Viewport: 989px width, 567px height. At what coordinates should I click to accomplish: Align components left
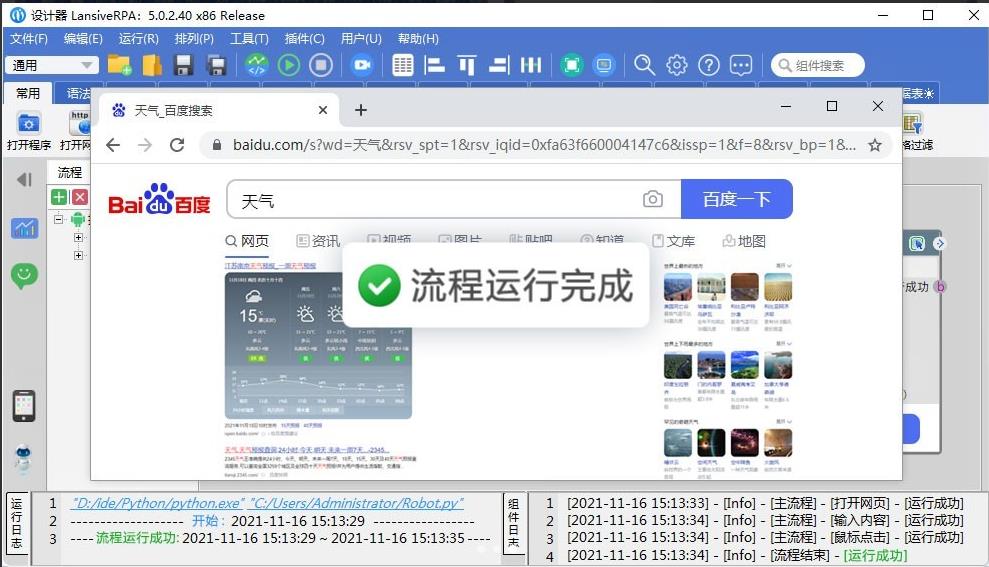point(434,65)
